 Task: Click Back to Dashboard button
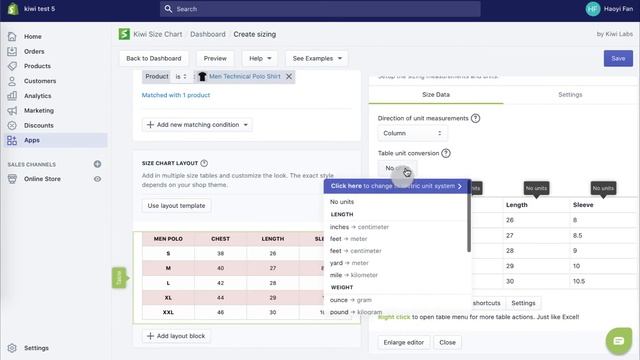[153, 58]
